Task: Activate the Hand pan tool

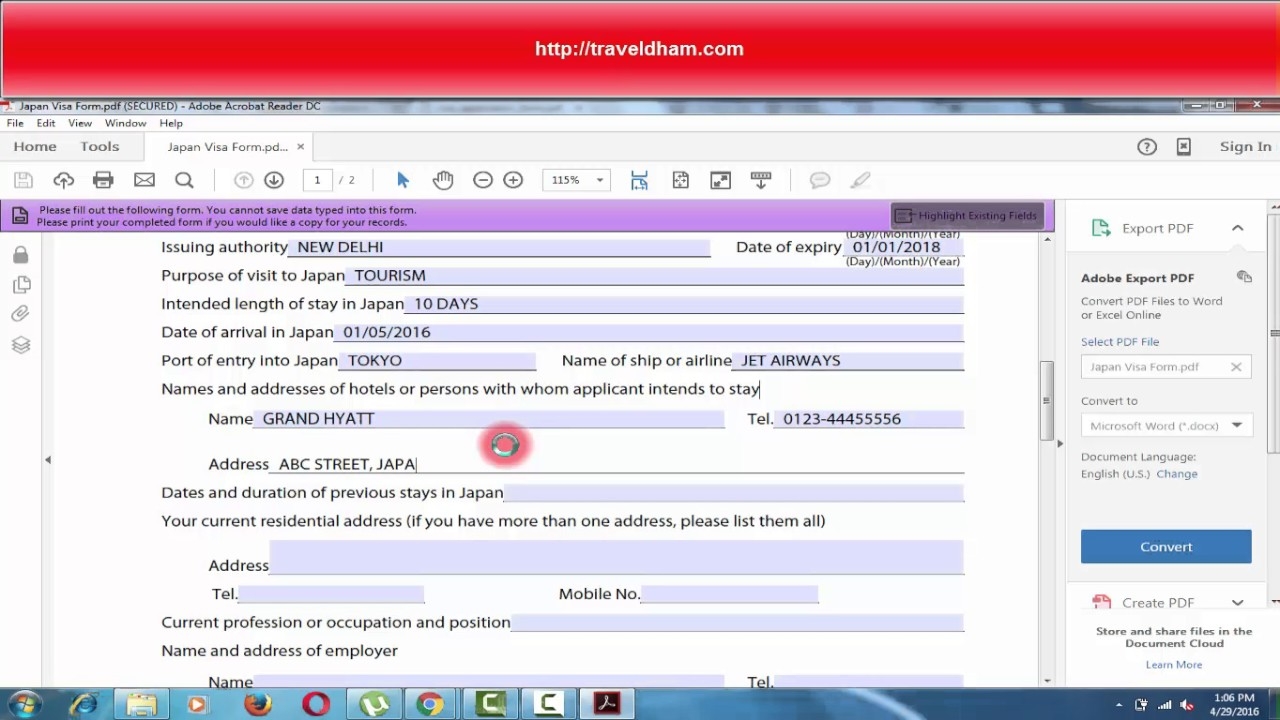Action: [443, 180]
